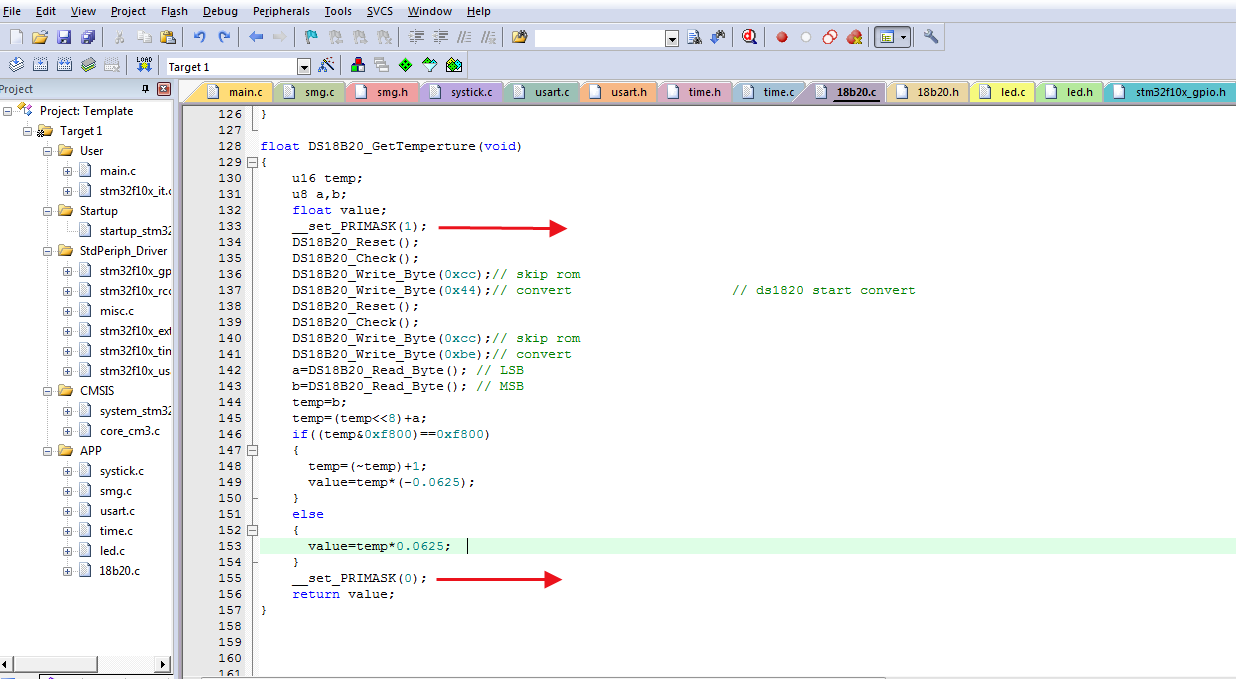The image size is (1236, 679).
Task: Click the '__set_PRIMASK(1);' code line
Action: [359, 226]
